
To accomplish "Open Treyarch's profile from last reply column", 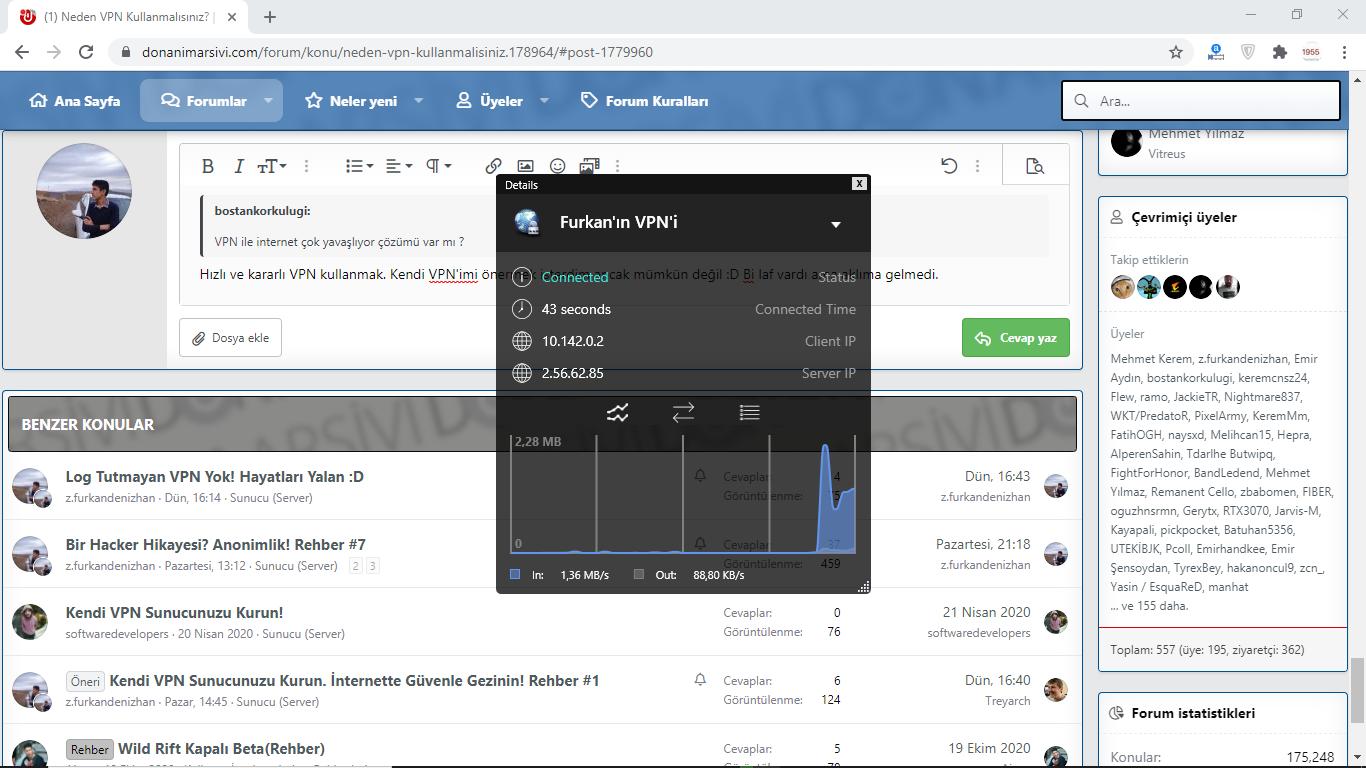I will 1008,701.
